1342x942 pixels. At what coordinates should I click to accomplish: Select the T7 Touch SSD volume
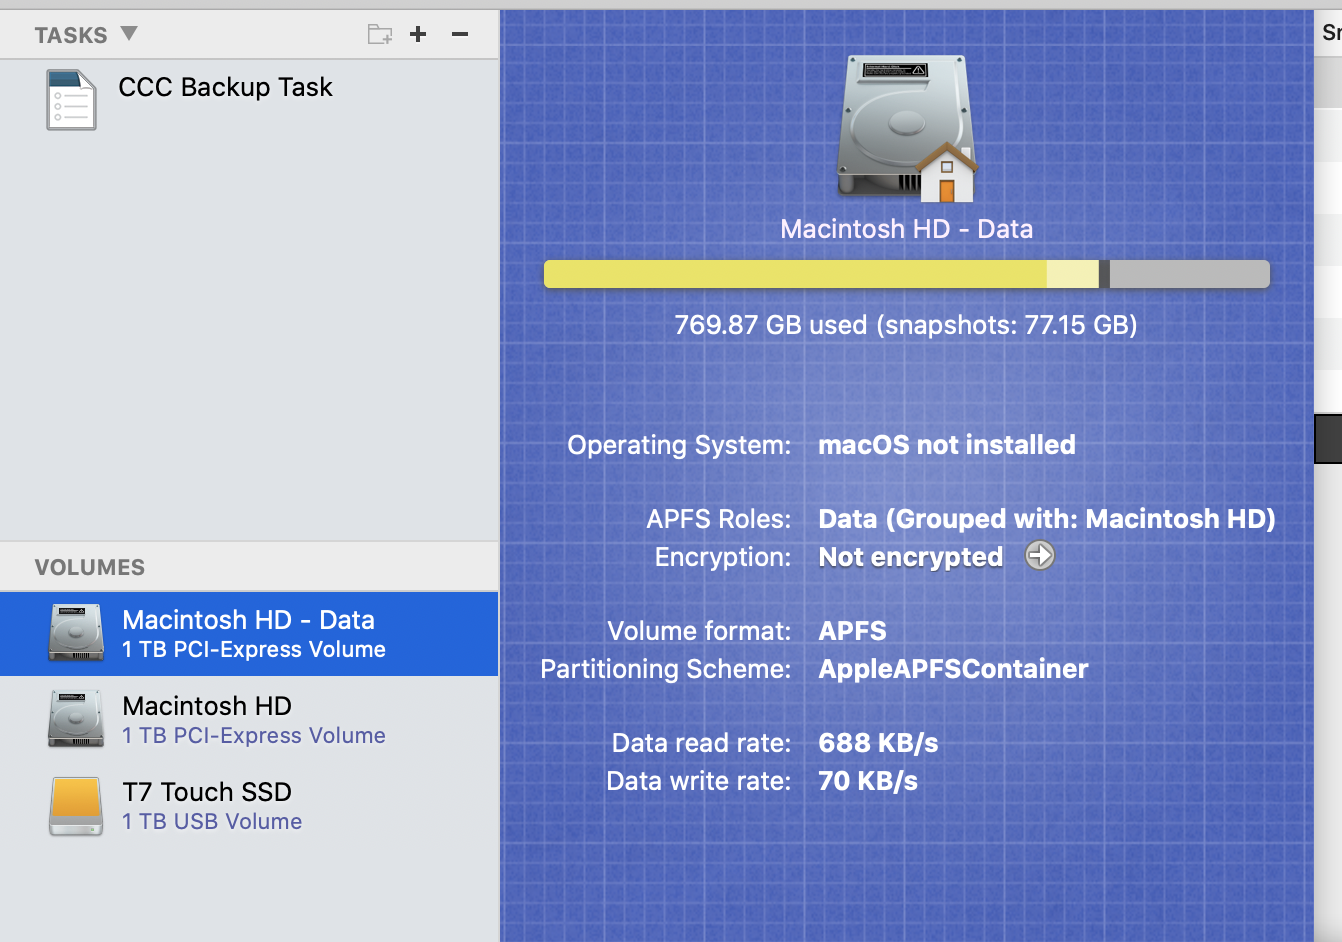coord(249,806)
